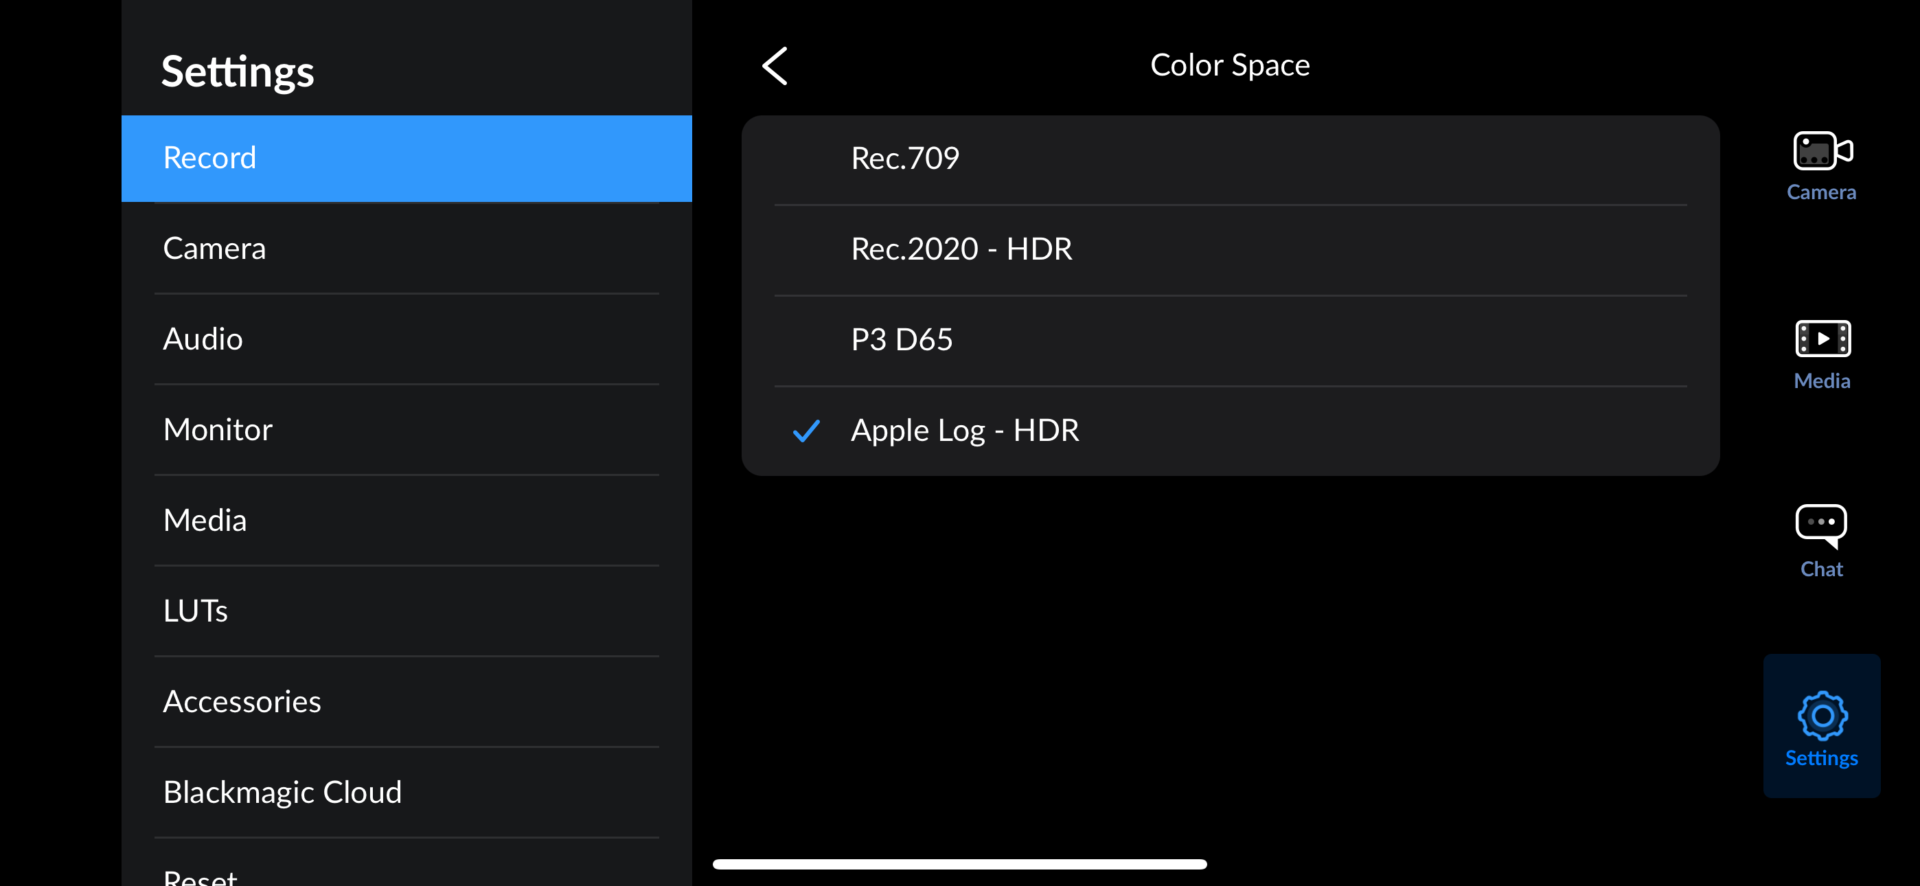Click the checkmark beside Apple Log - HDR
Viewport: 1920px width, 886px height.
[x=806, y=431]
